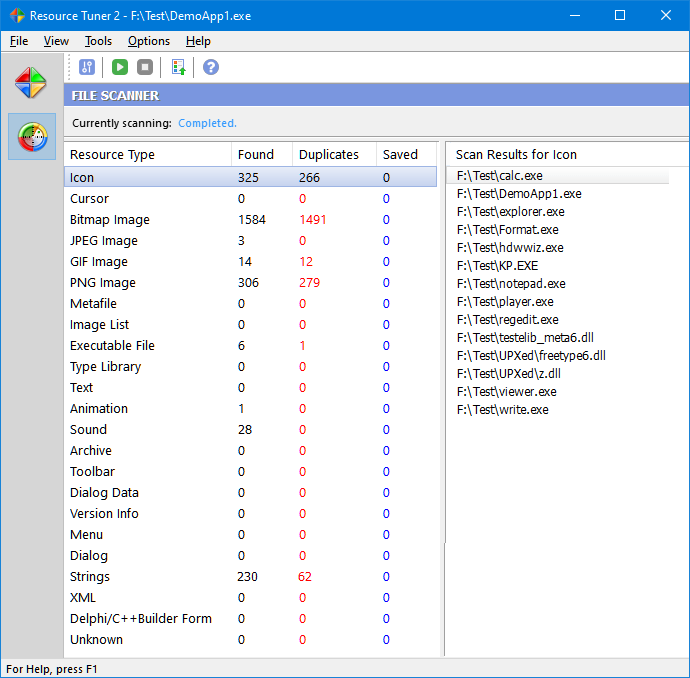Sort by Resource Type column header

148,154
